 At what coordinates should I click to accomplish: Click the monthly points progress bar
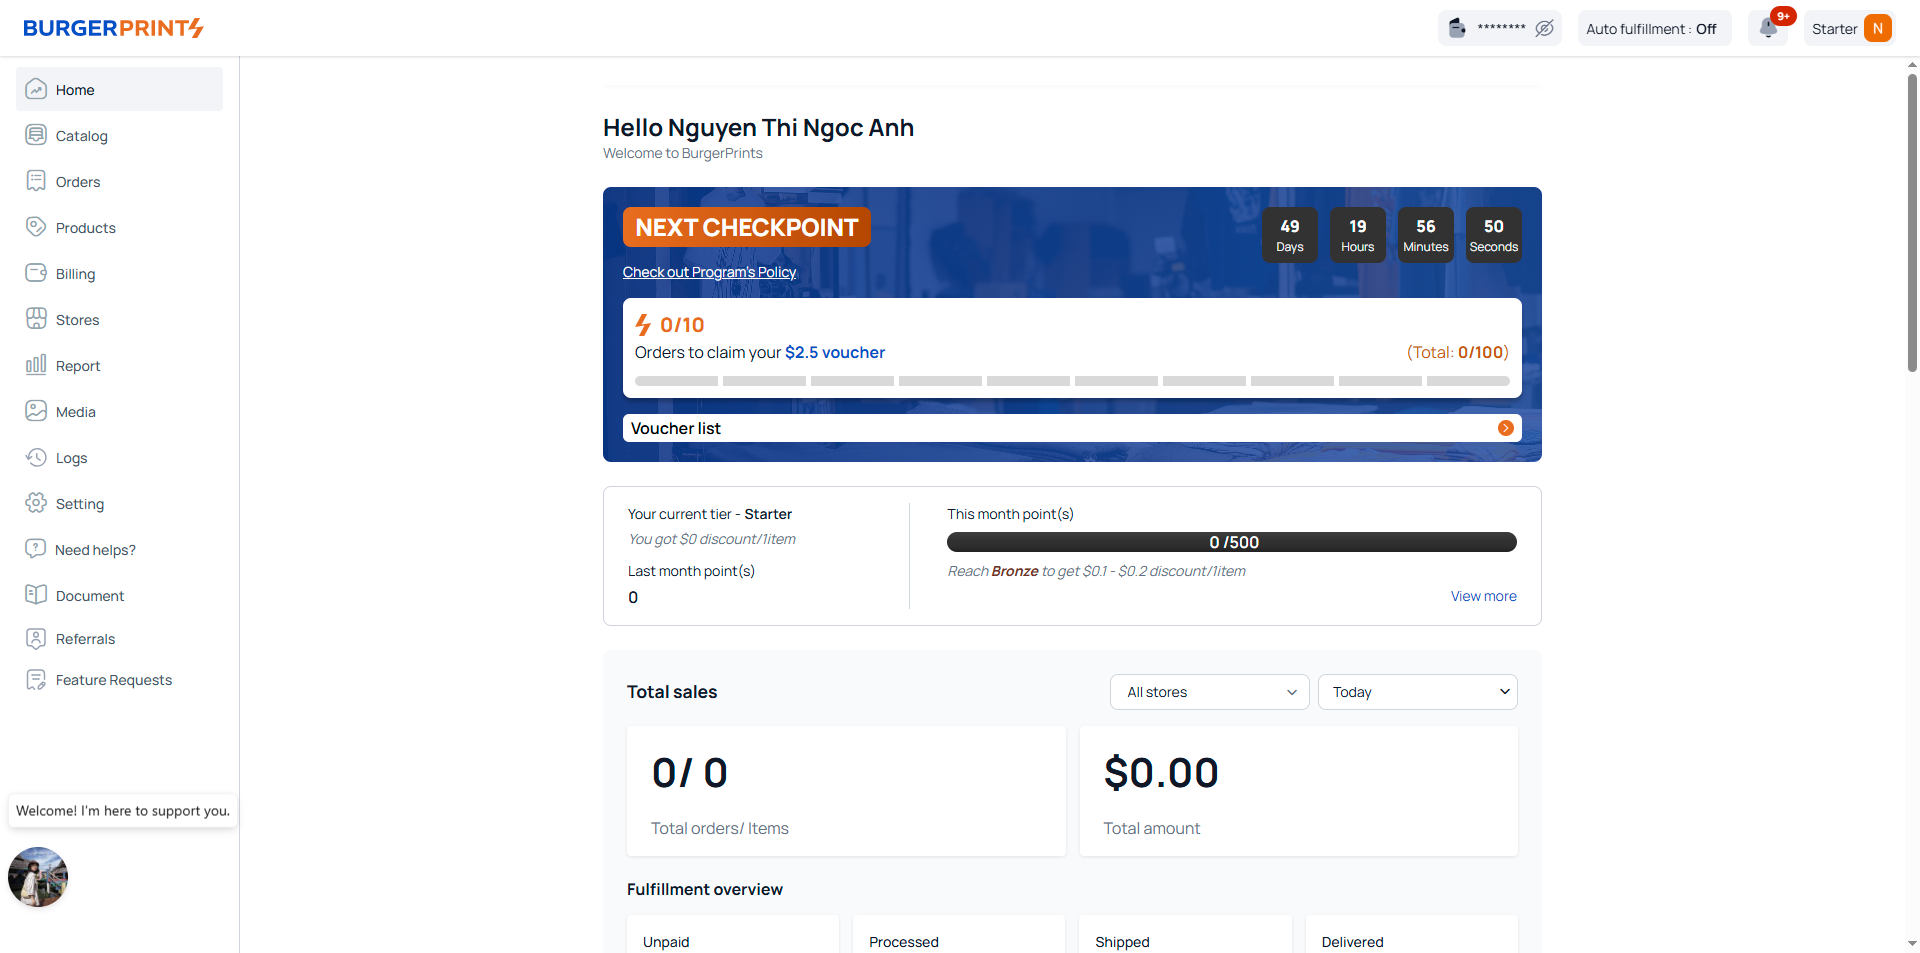click(1231, 542)
